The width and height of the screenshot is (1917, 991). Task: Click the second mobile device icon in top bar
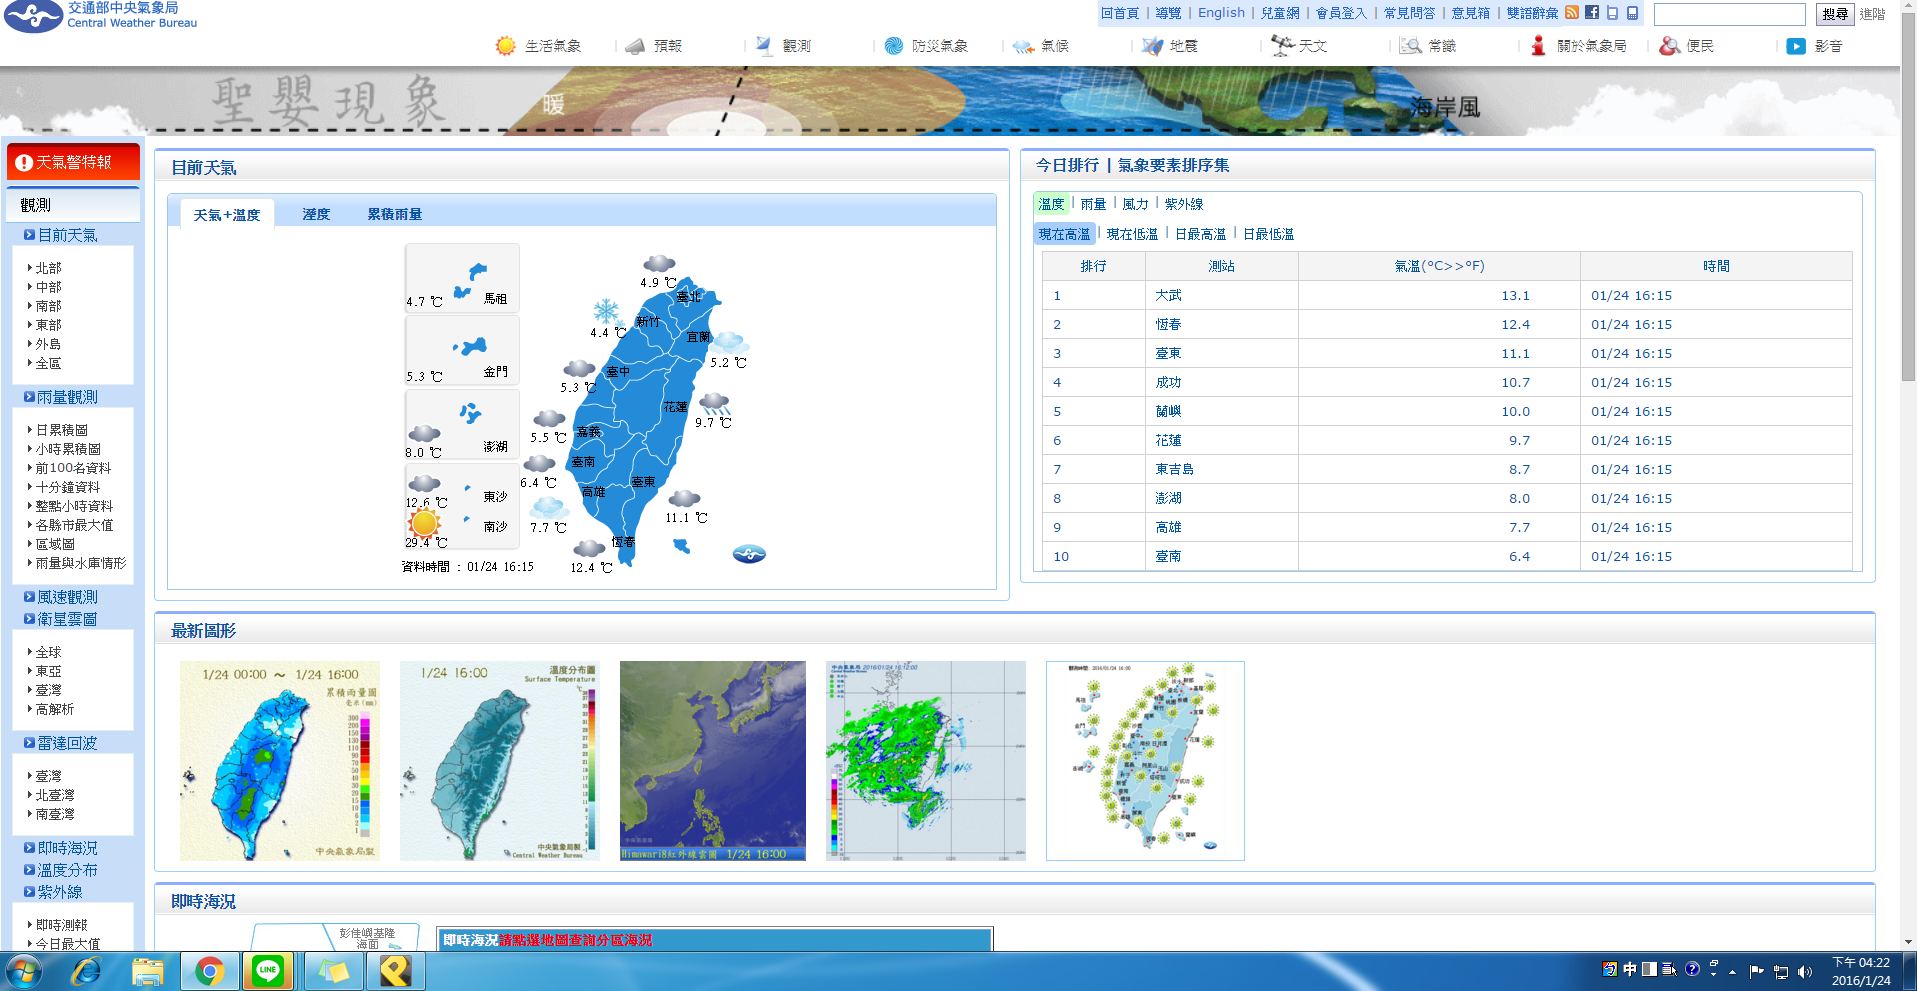pos(1632,13)
